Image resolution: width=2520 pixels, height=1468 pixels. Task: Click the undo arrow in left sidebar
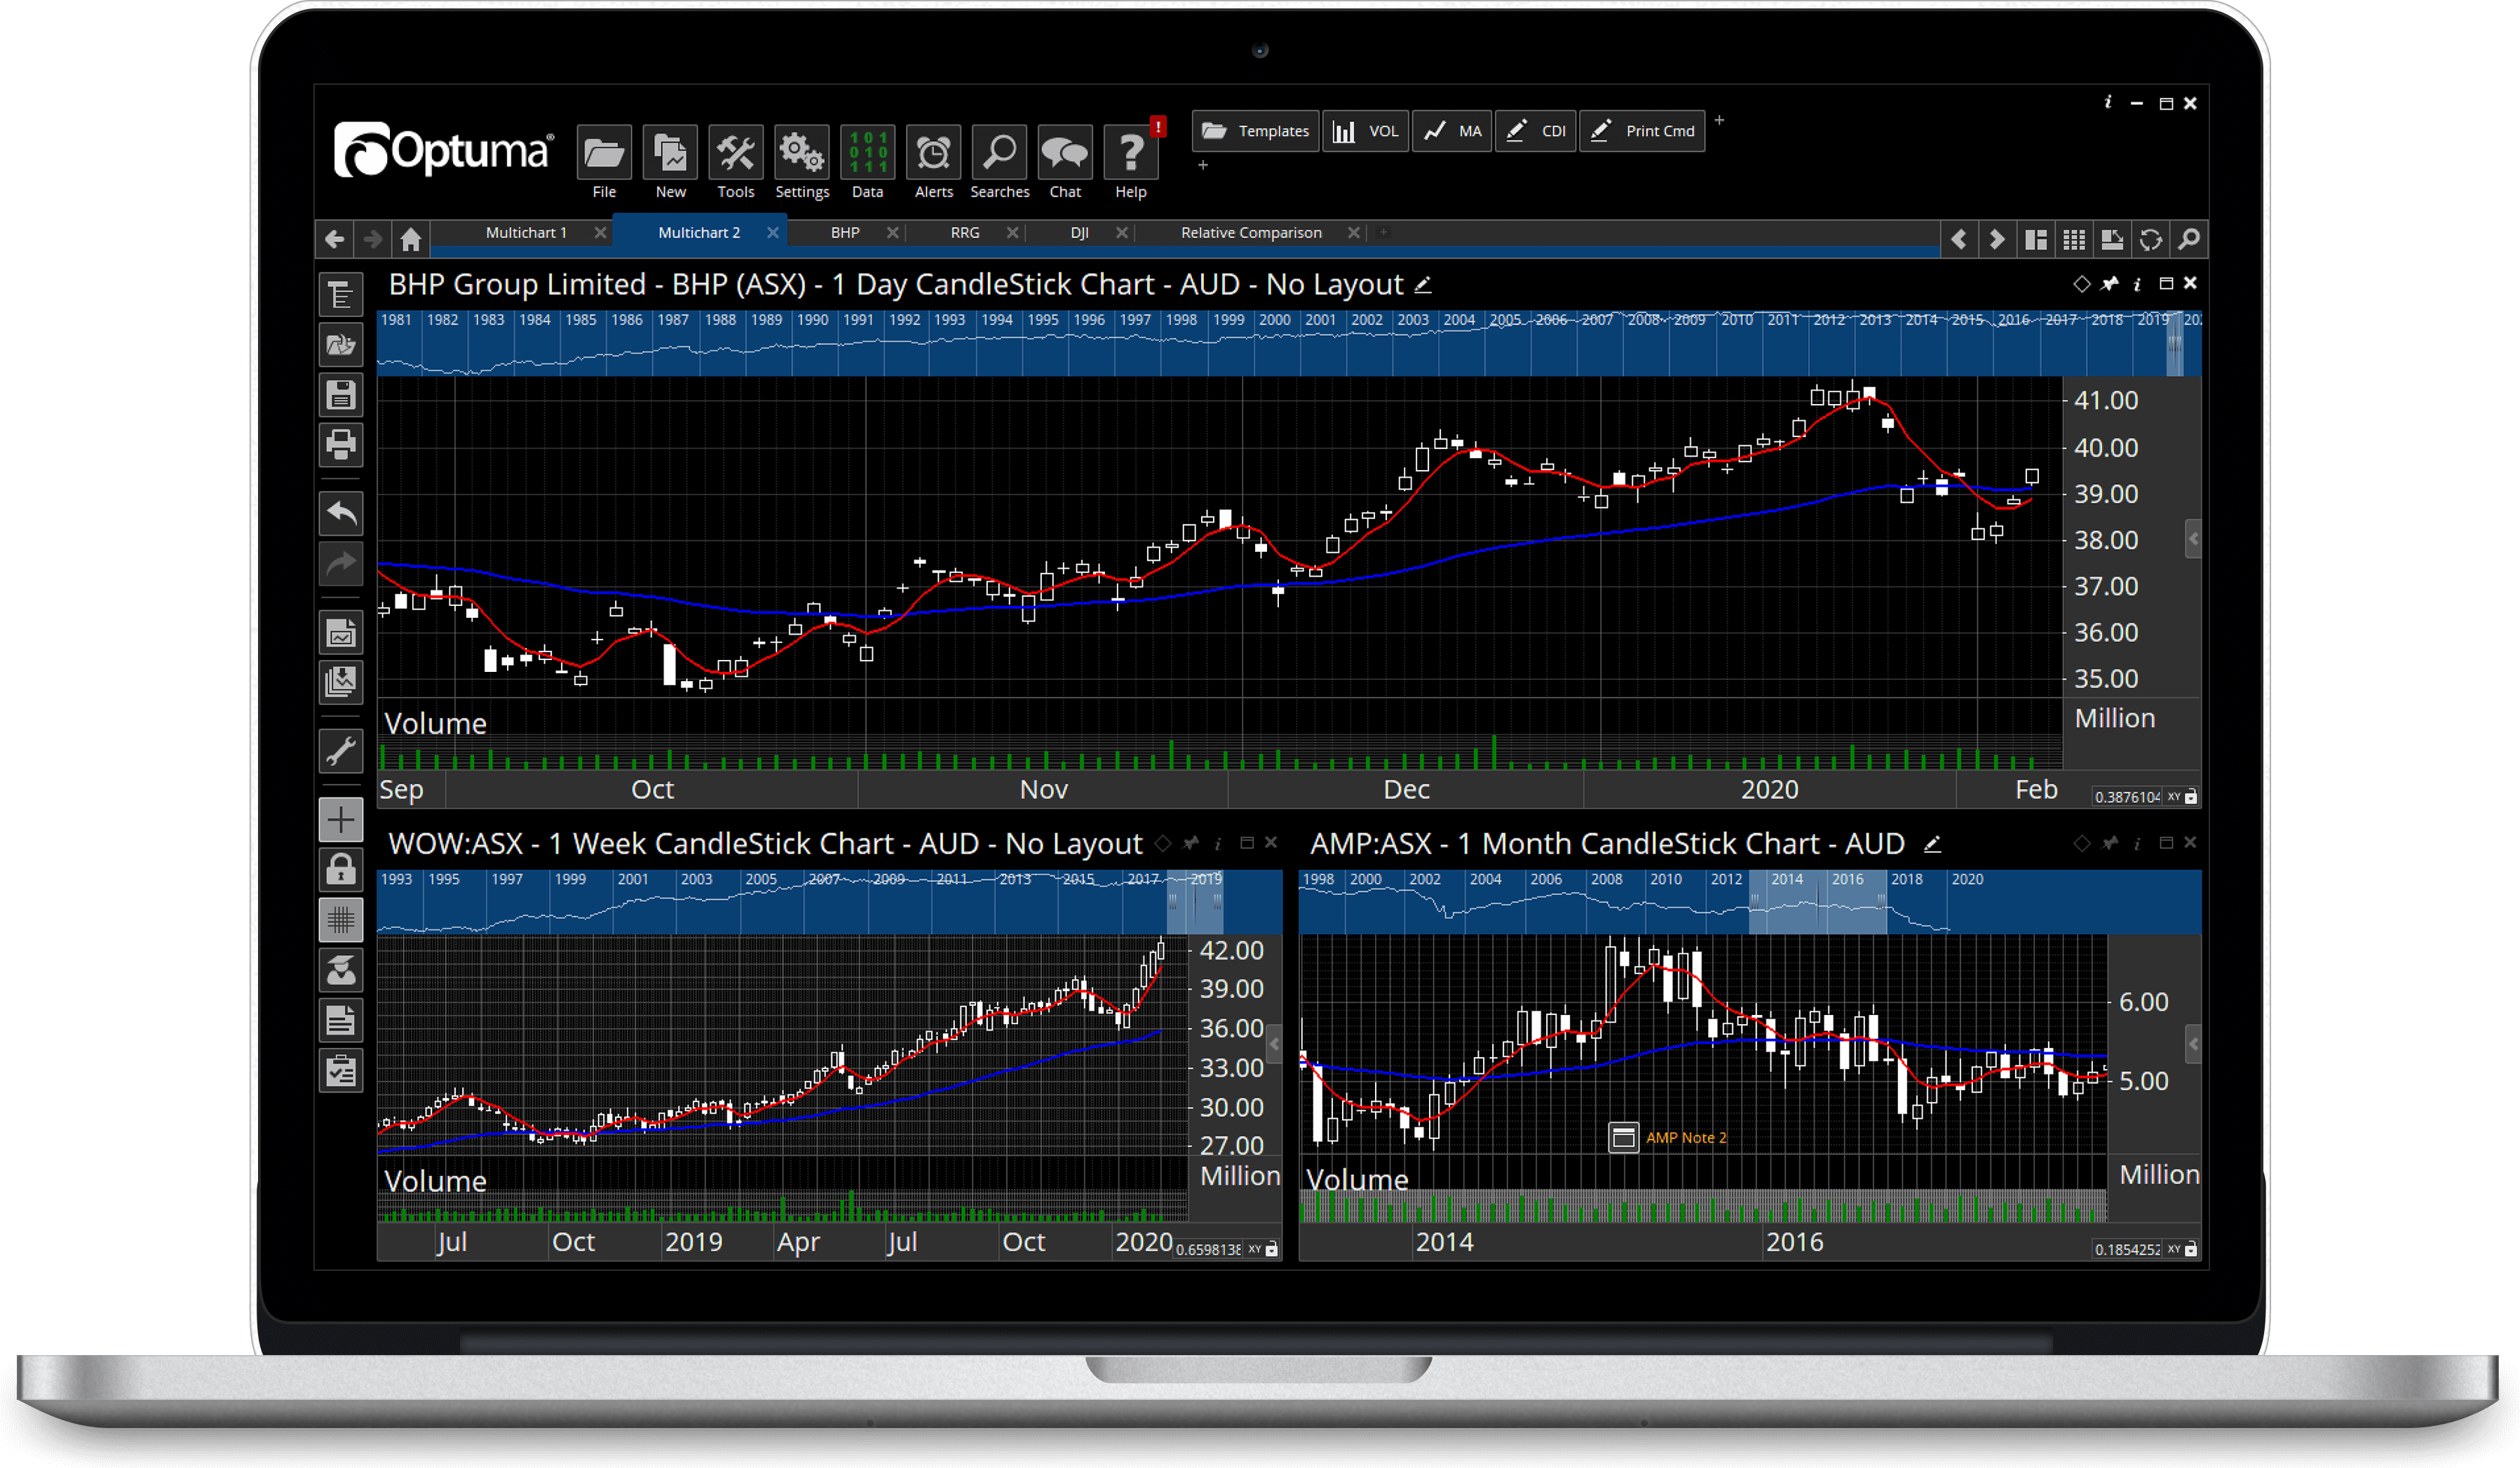[x=341, y=514]
